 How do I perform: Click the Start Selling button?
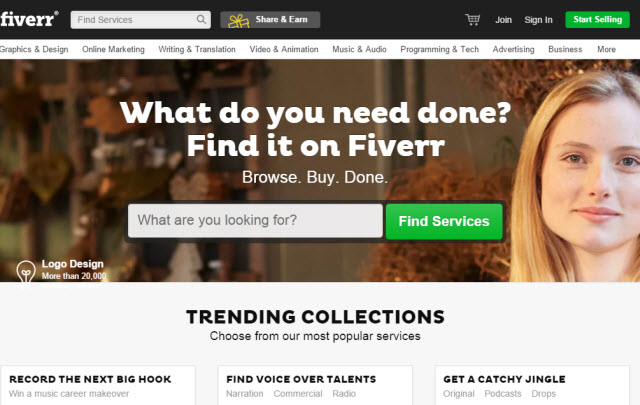point(597,20)
